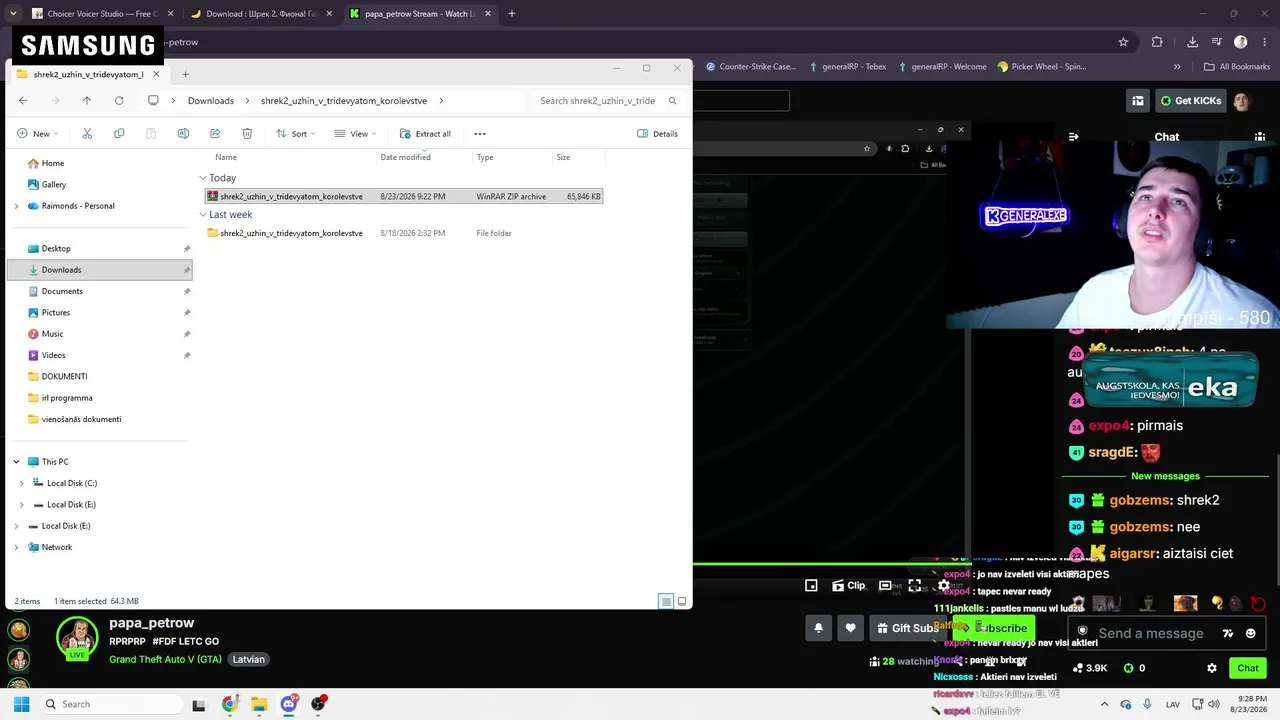
Task: Show more Chrome bookmarks chevron
Action: [1177, 67]
